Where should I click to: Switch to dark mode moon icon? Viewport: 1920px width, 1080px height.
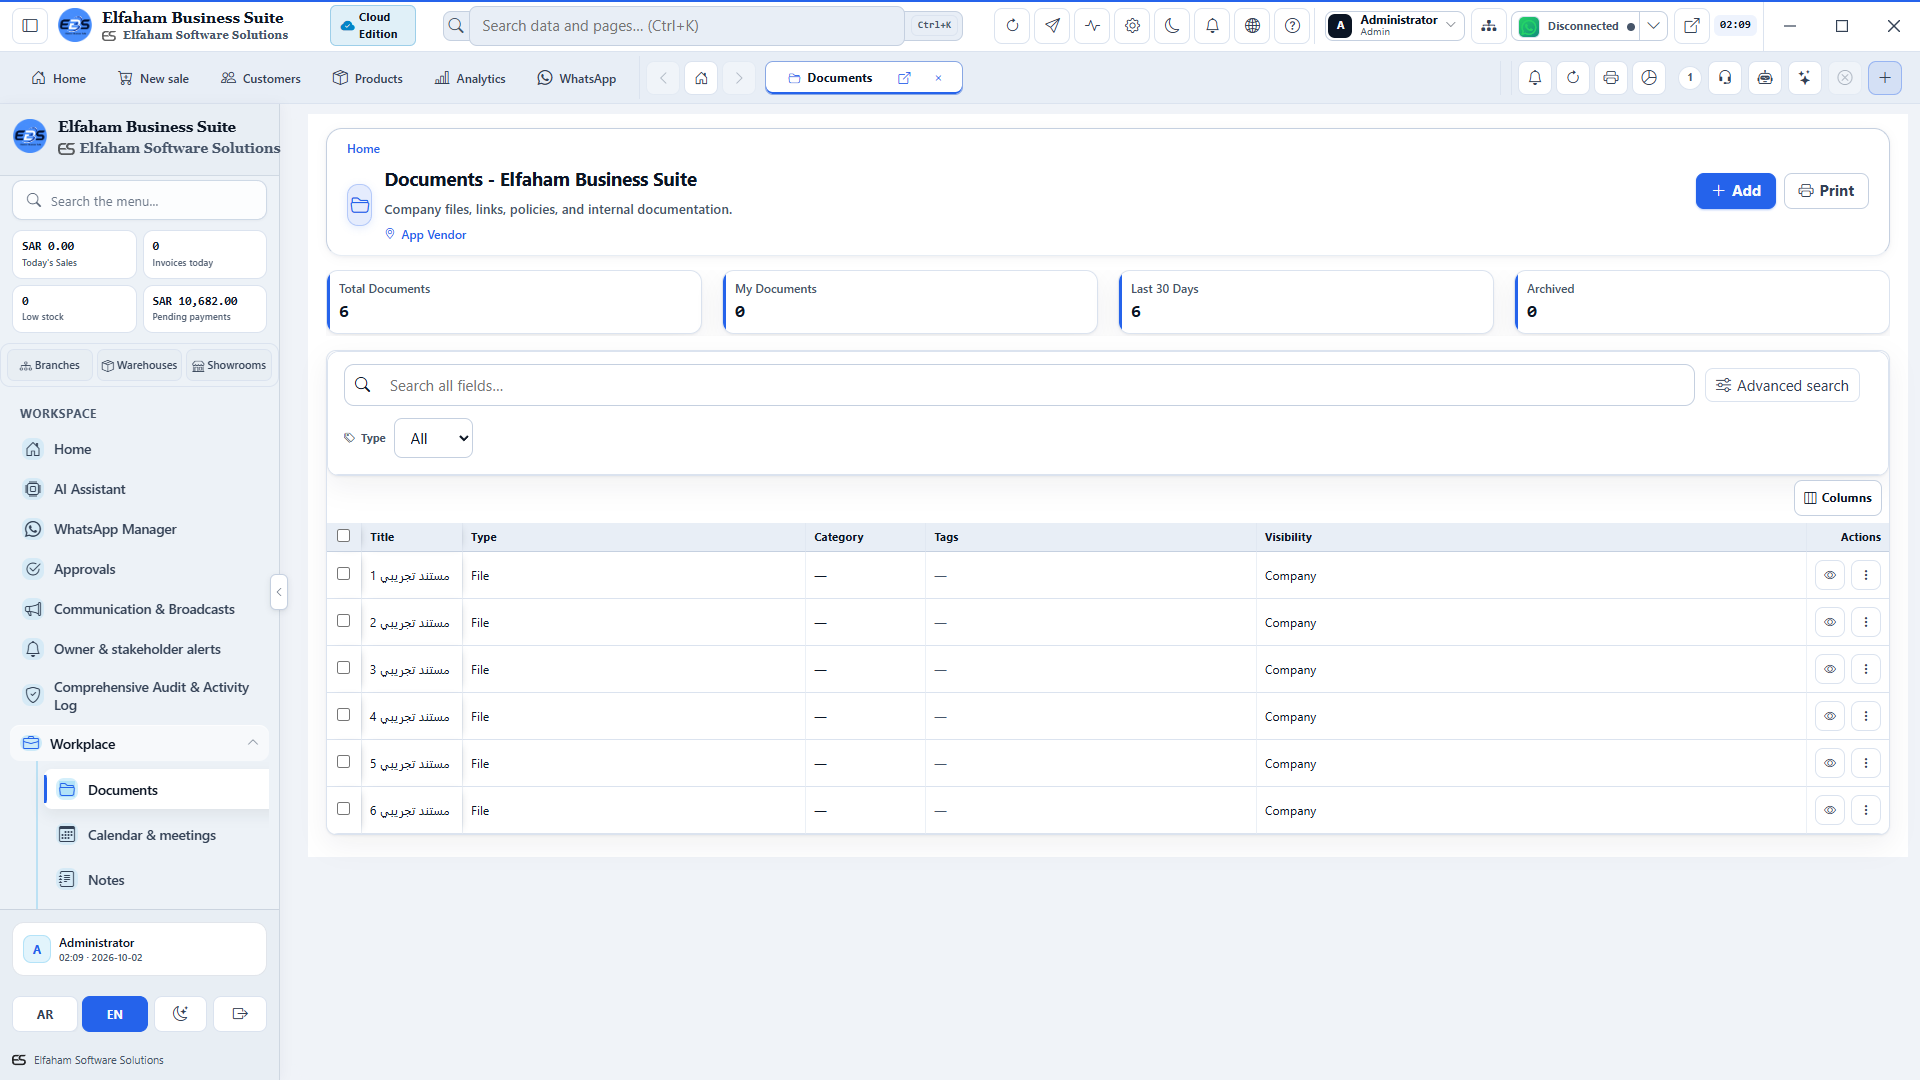pyautogui.click(x=1172, y=26)
